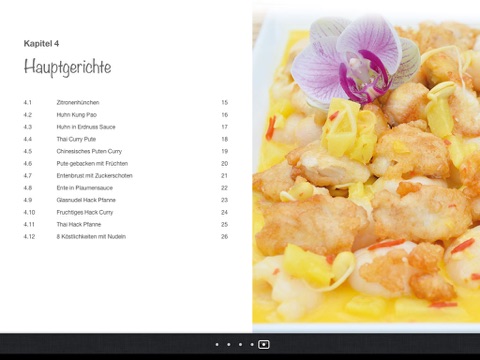Image resolution: width=480 pixels, height=360 pixels.
Task: Select the Kapitel 4 heading
Action: pyautogui.click(x=41, y=43)
